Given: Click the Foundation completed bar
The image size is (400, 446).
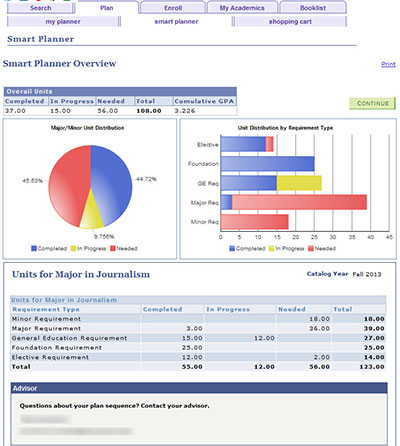Looking at the screenshot, I should [x=267, y=164].
